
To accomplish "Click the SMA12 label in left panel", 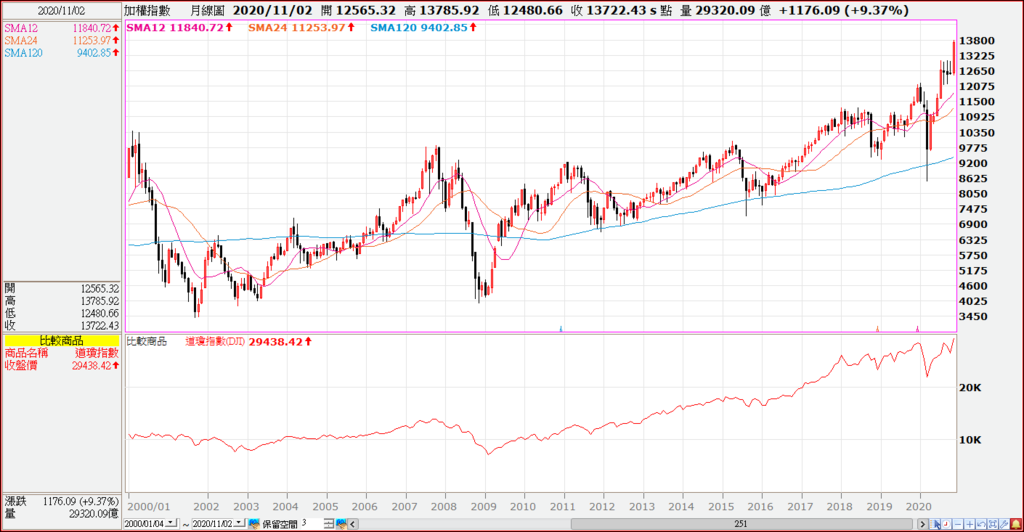I will 21,28.
